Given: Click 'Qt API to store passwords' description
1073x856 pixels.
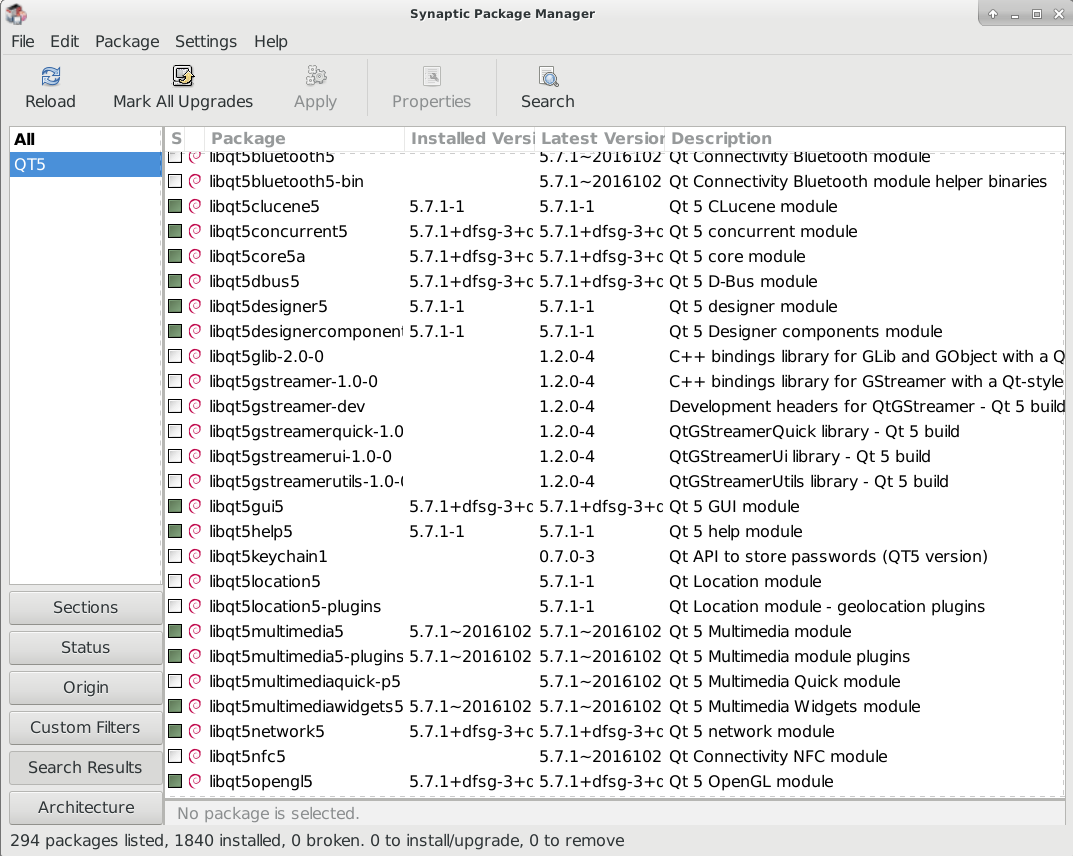Looking at the screenshot, I should click(x=828, y=556).
